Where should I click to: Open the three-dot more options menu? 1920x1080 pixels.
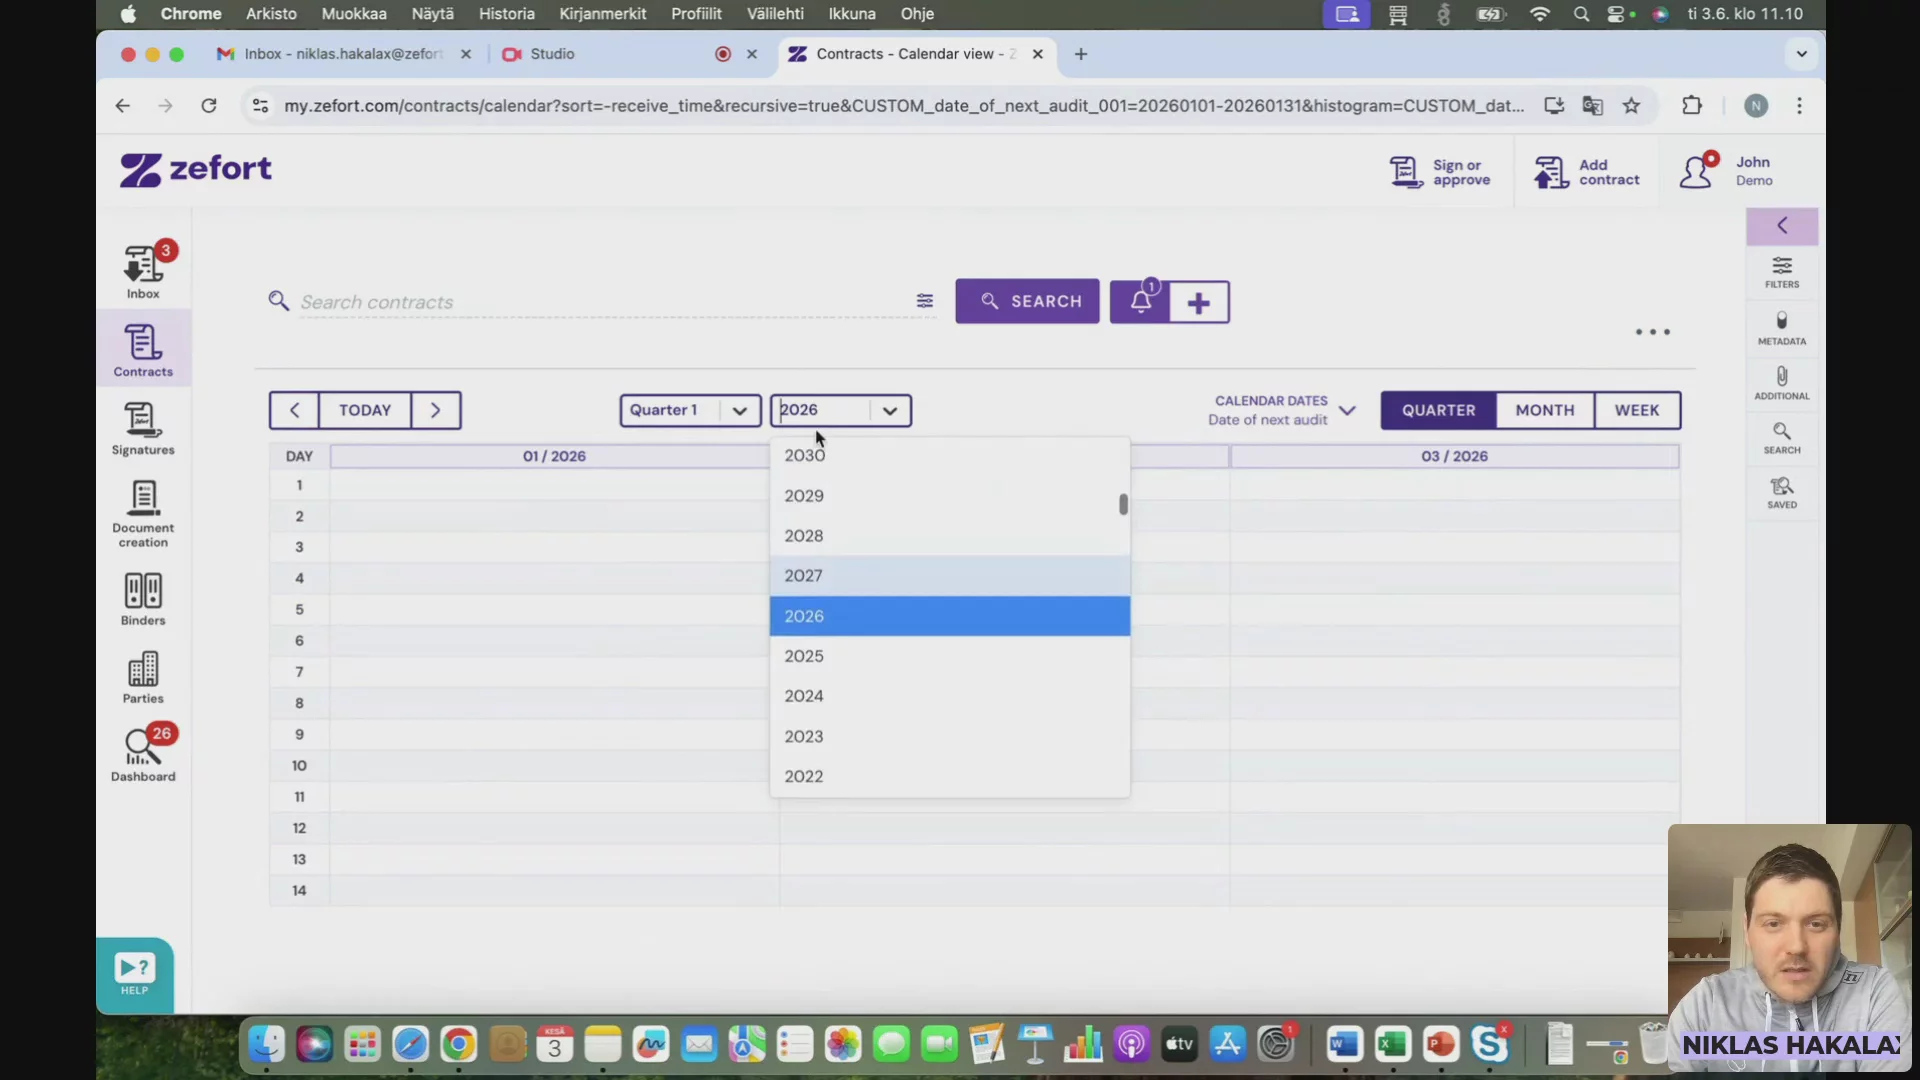click(x=1652, y=332)
